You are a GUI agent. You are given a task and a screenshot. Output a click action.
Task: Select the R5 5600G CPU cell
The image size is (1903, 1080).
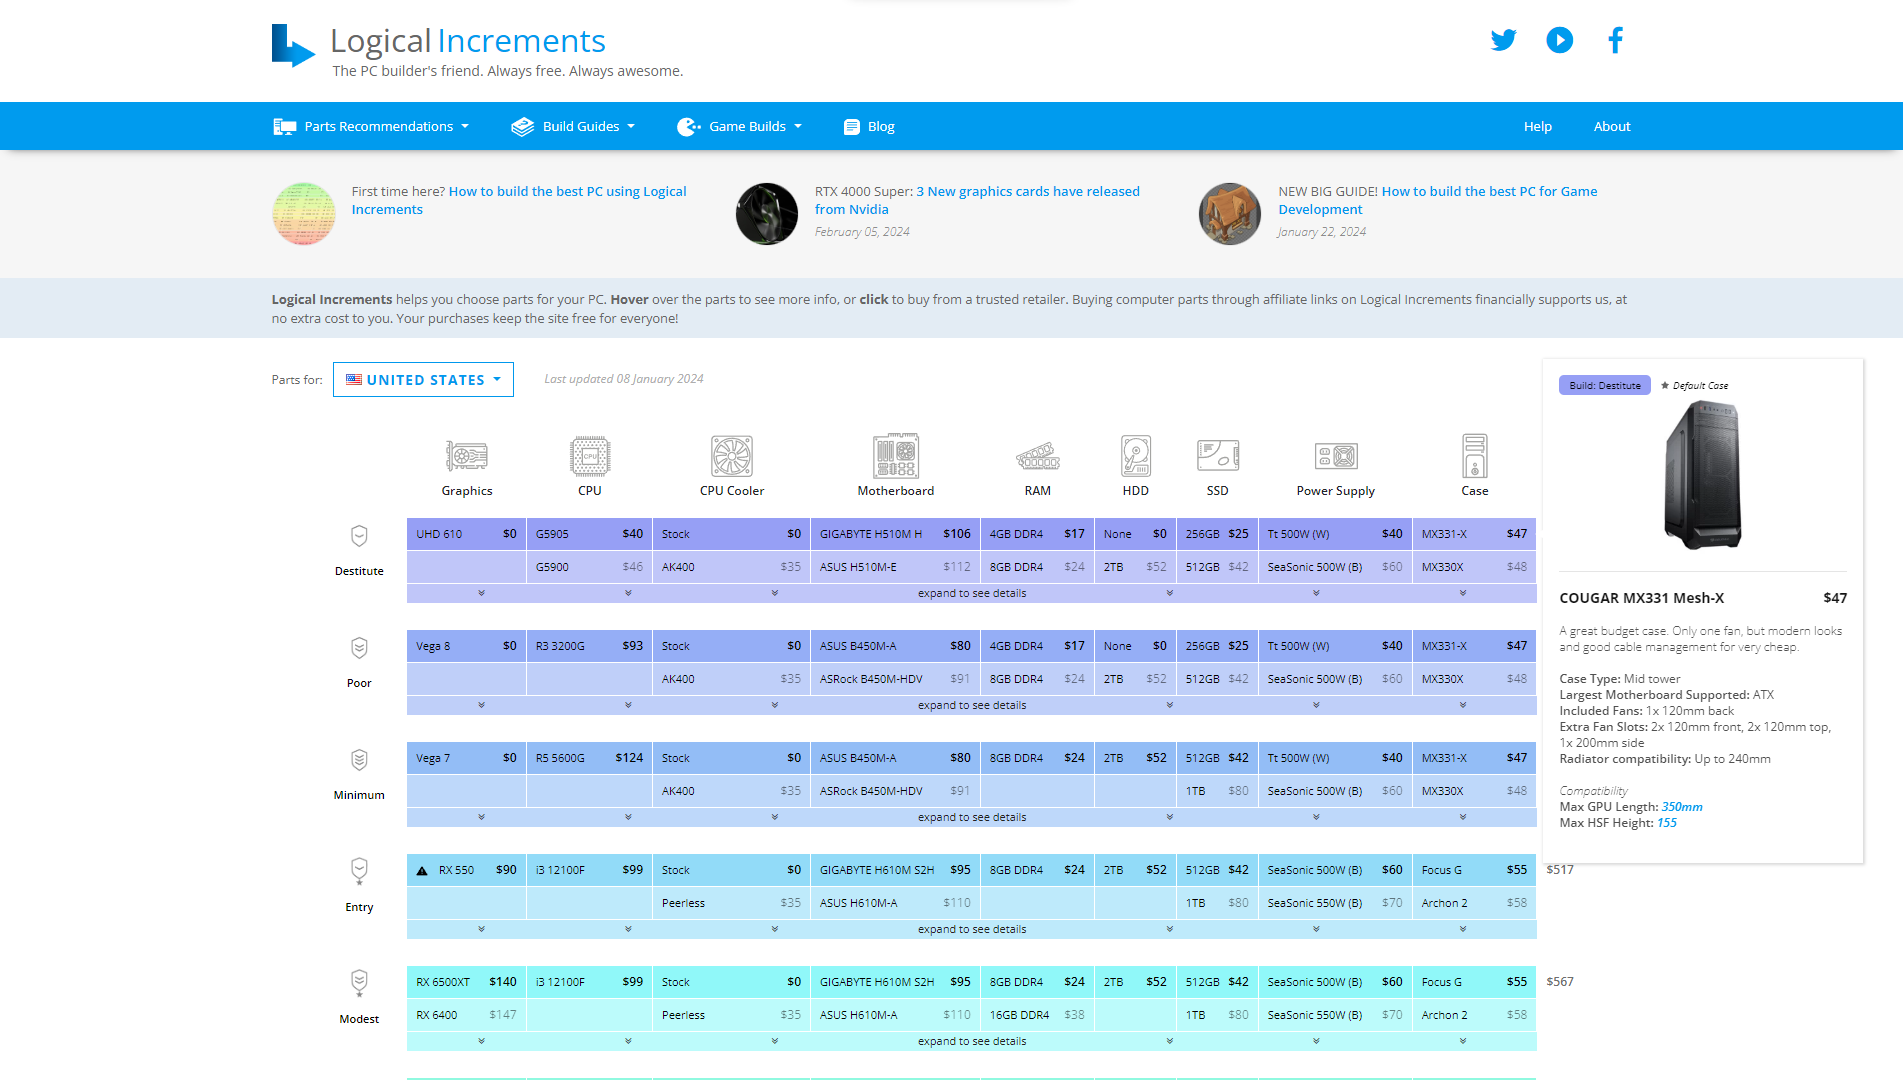click(x=589, y=758)
